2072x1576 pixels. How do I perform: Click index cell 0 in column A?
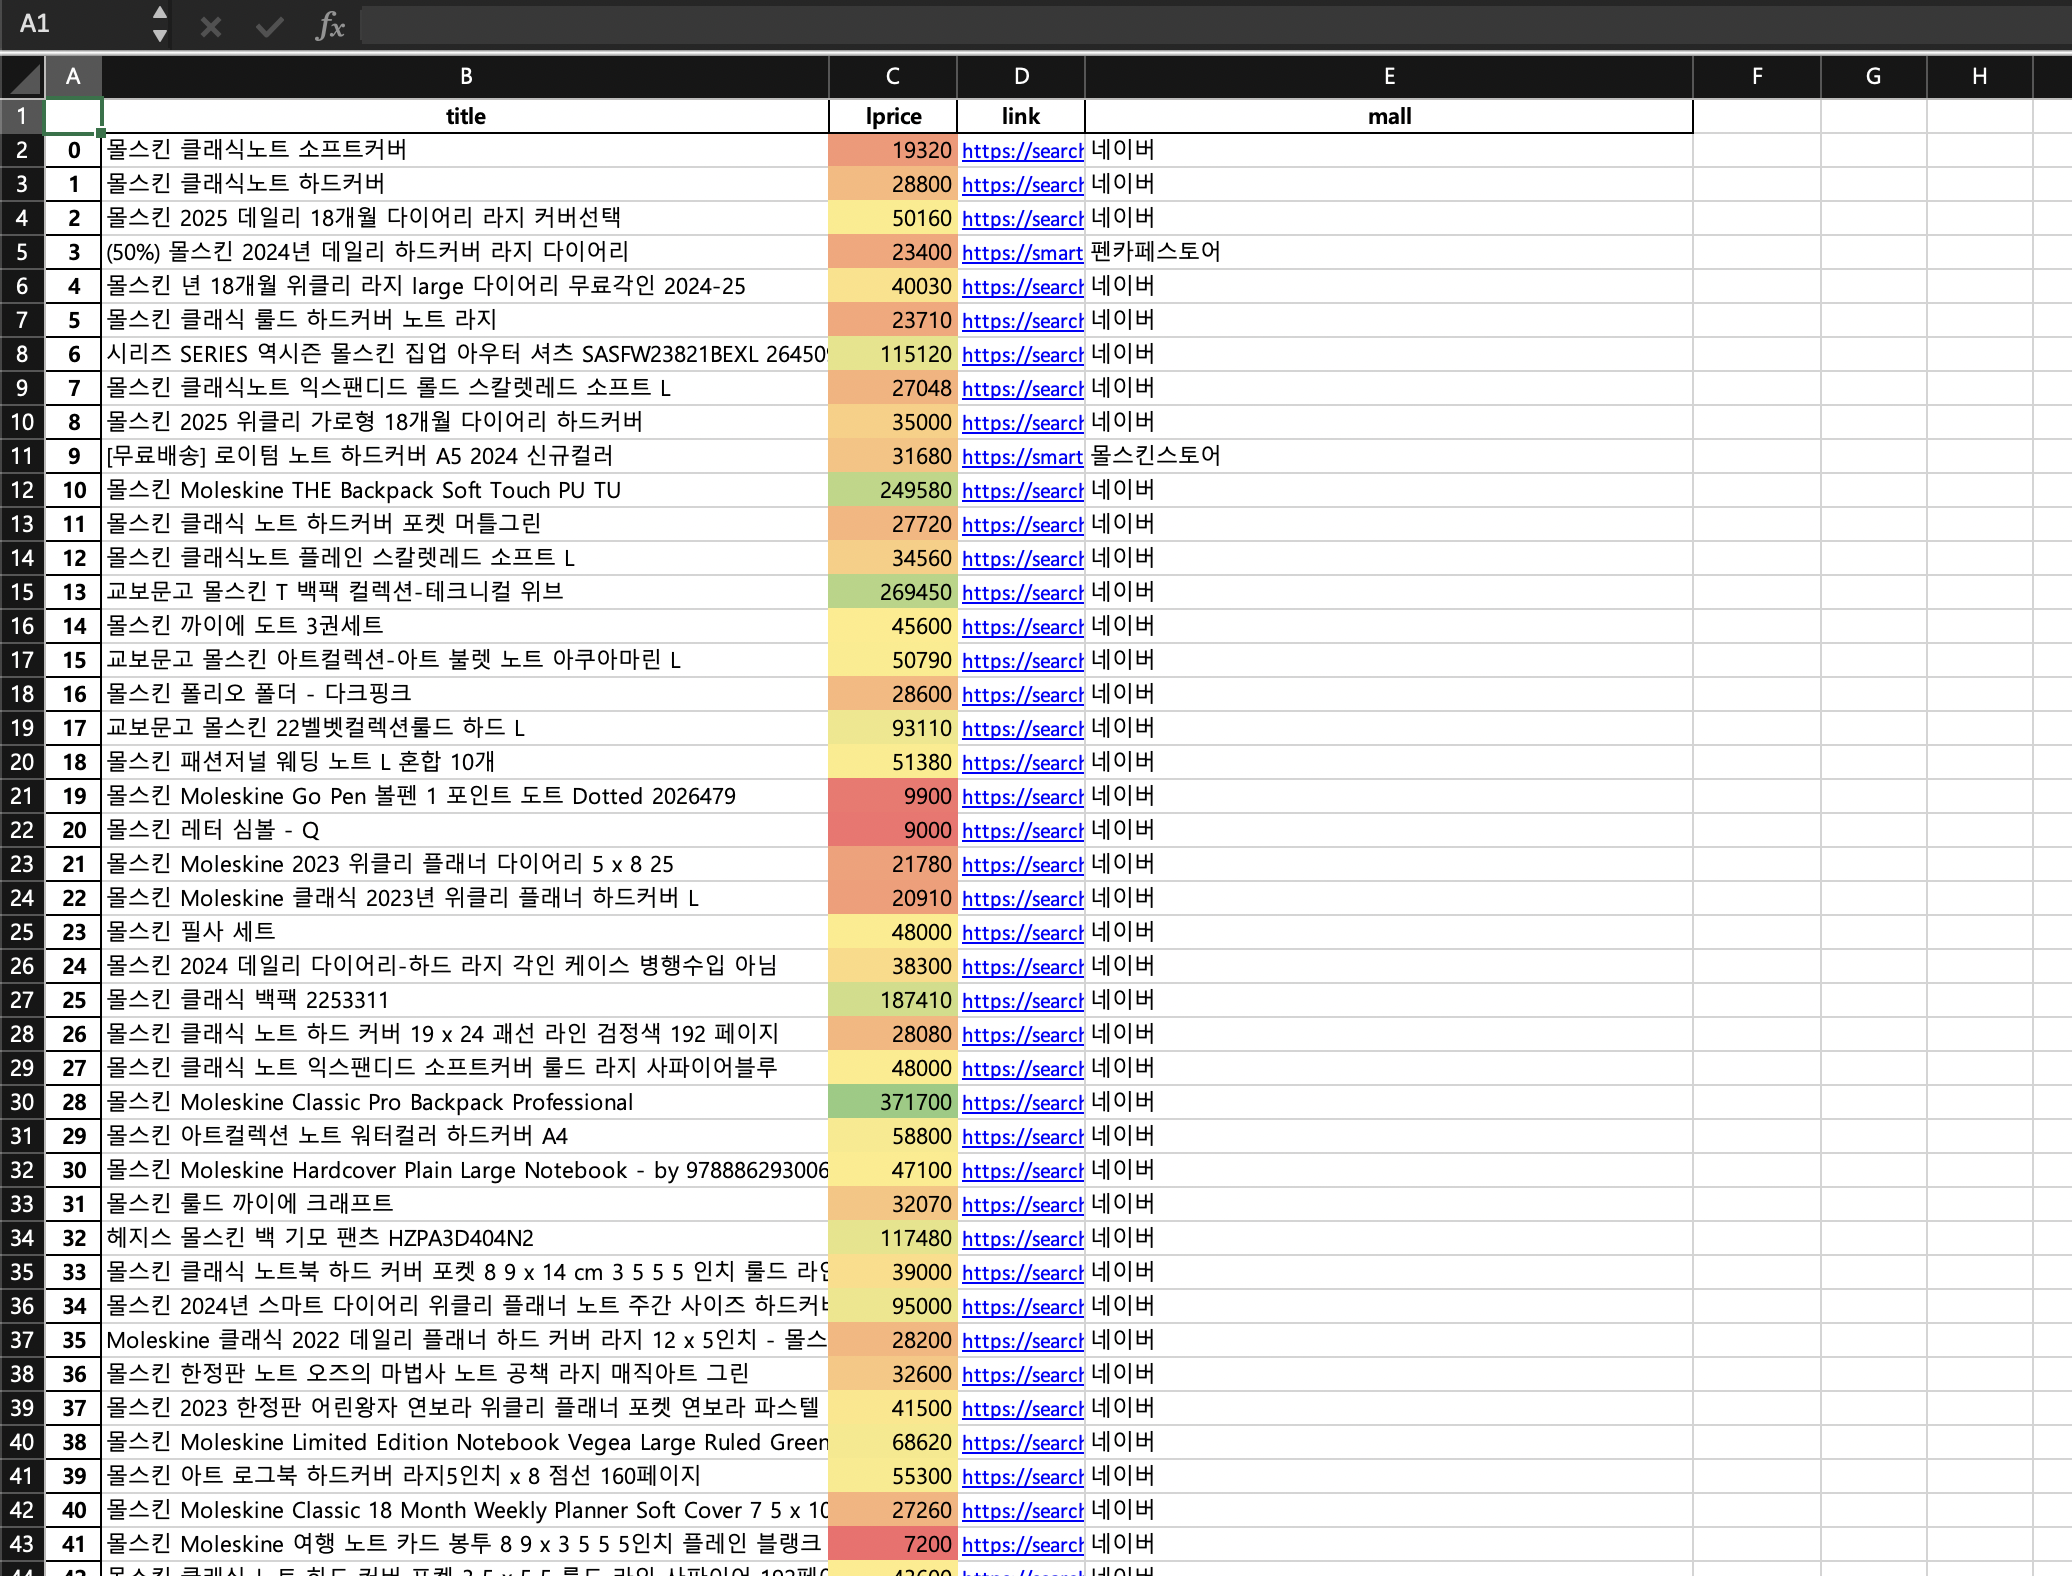(73, 150)
